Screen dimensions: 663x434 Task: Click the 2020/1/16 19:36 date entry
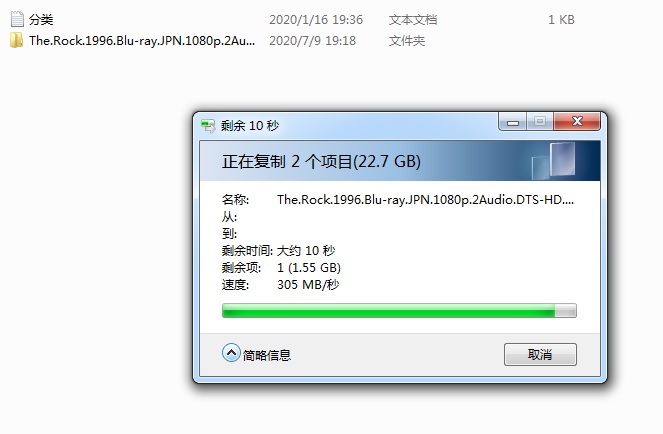point(316,19)
